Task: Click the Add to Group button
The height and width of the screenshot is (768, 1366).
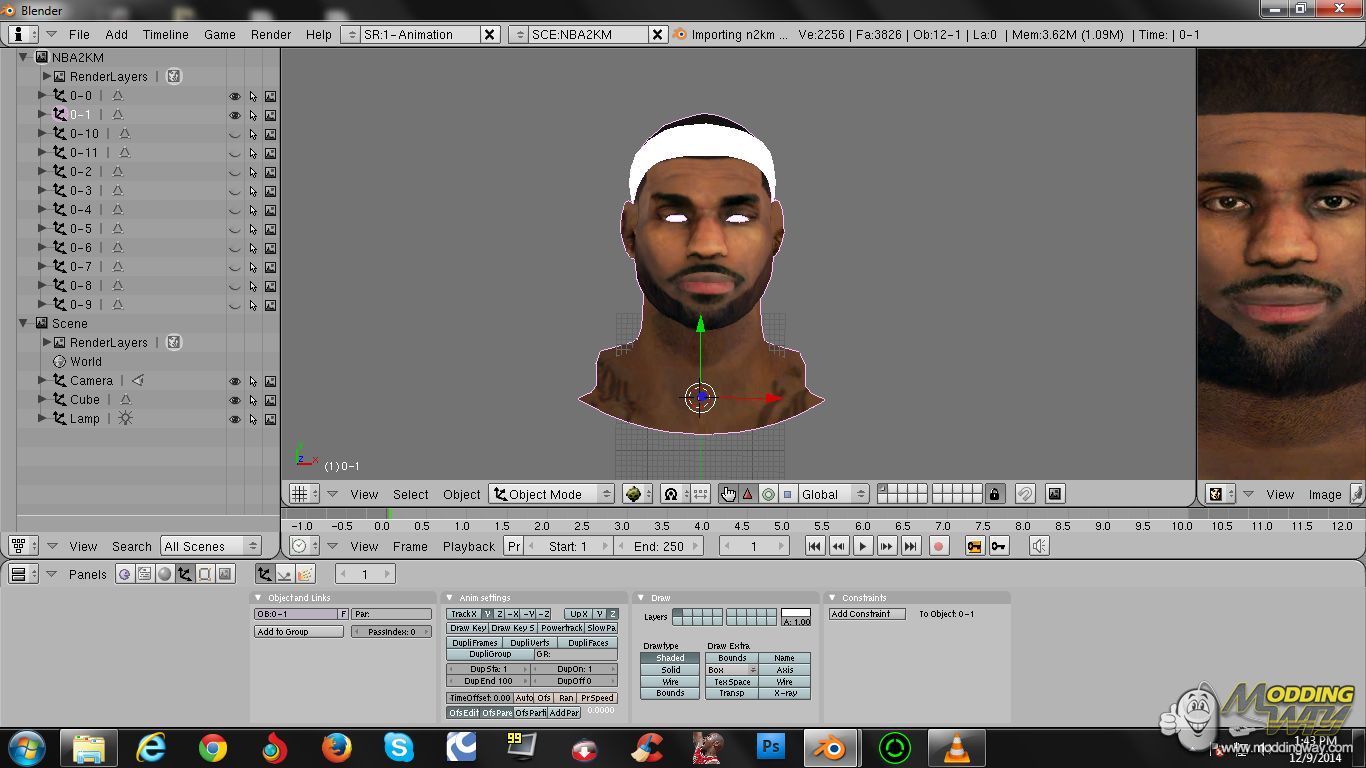Action: click(299, 632)
